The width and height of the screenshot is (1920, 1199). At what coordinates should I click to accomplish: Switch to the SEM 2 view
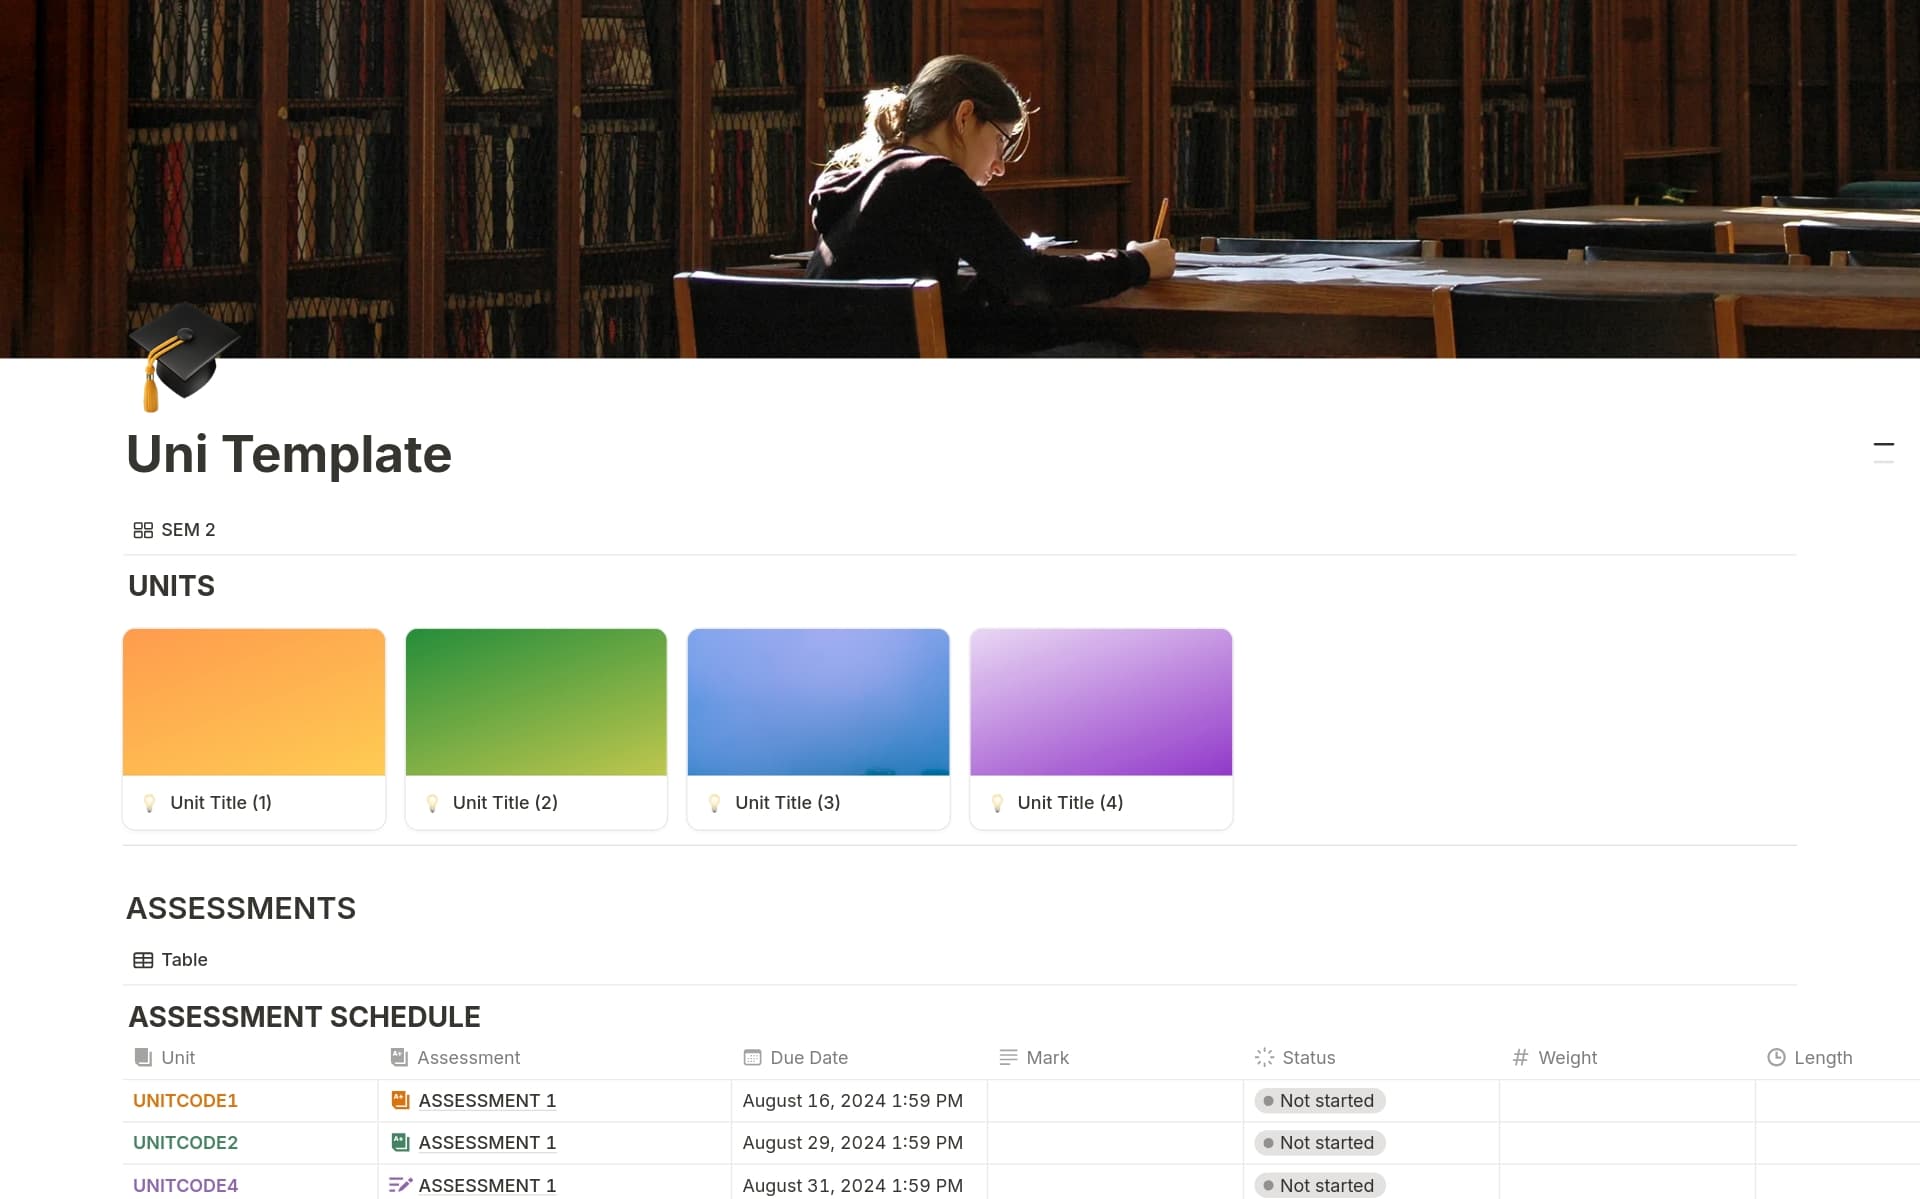point(188,530)
